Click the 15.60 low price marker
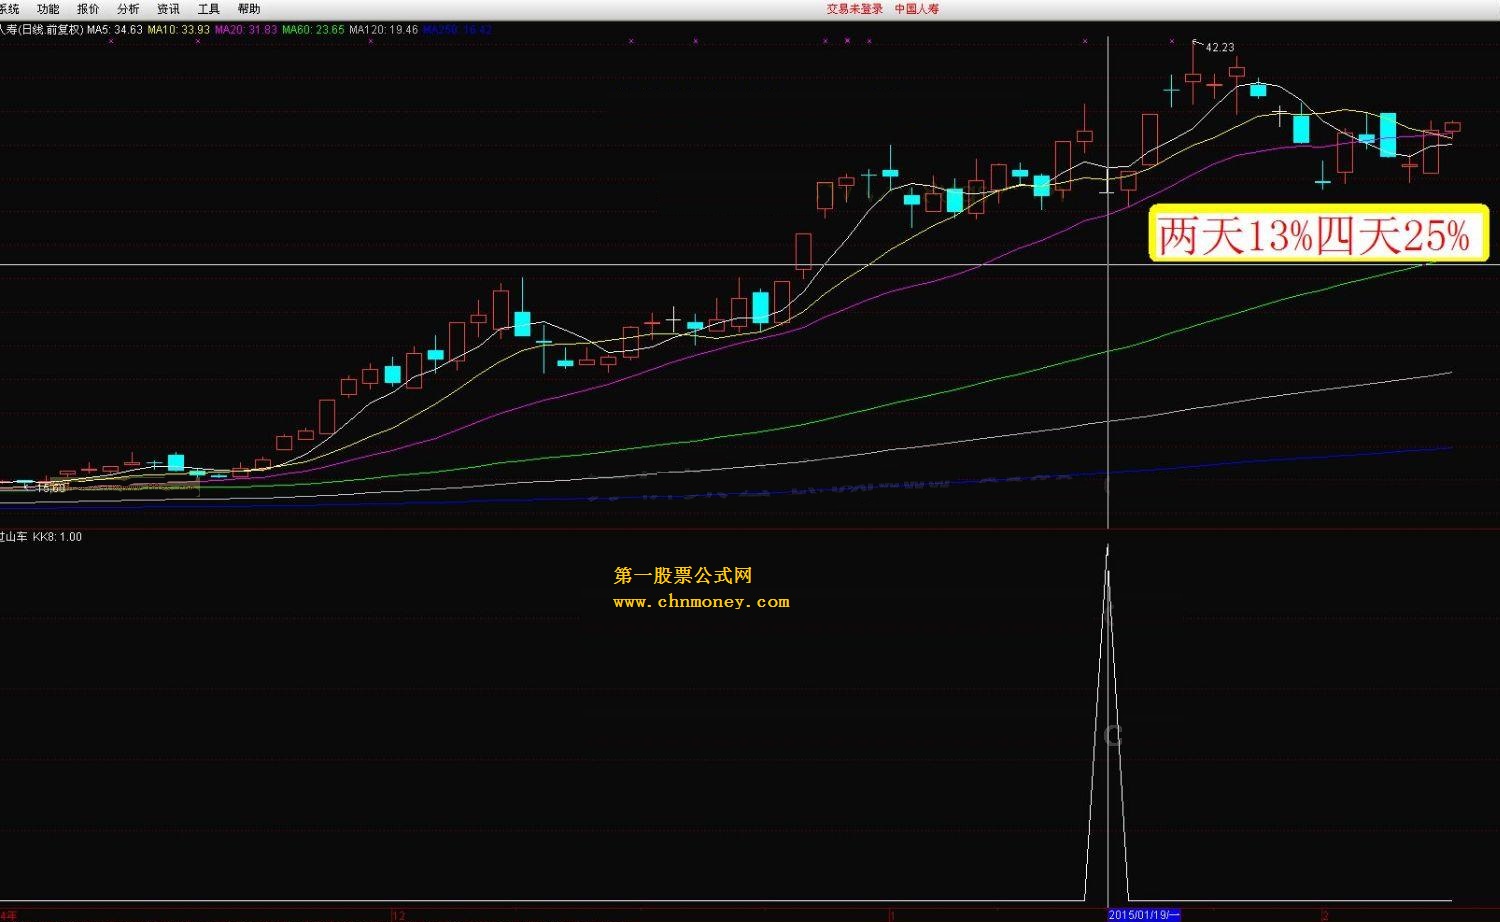This screenshot has width=1500, height=922. (51, 488)
